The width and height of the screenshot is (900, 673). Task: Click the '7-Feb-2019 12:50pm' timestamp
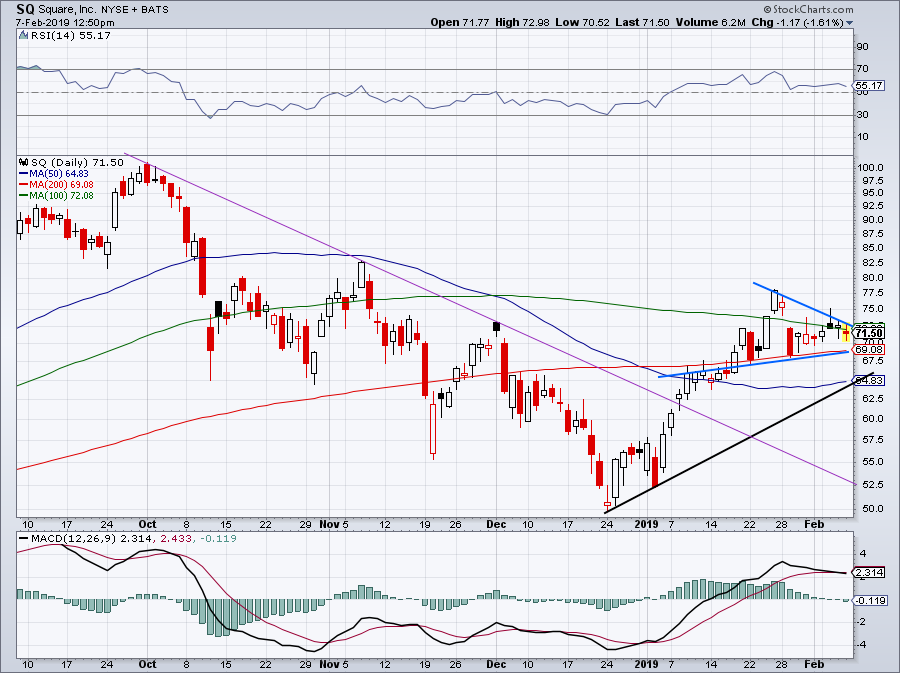[x=65, y=23]
